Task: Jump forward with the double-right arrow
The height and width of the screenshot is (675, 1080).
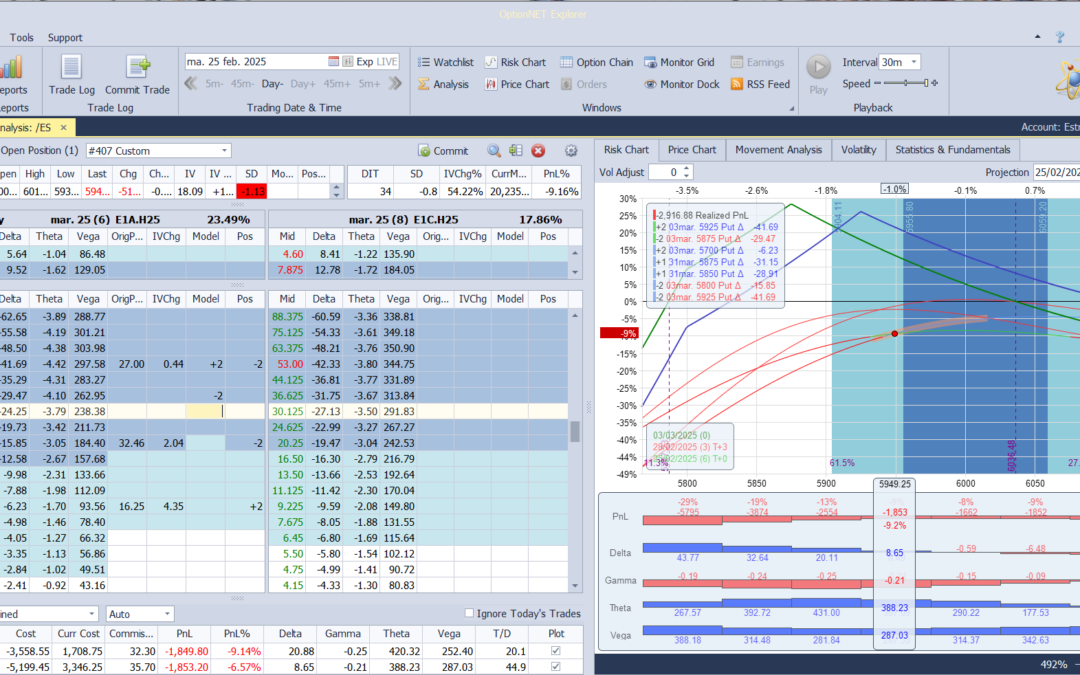Action: point(395,84)
